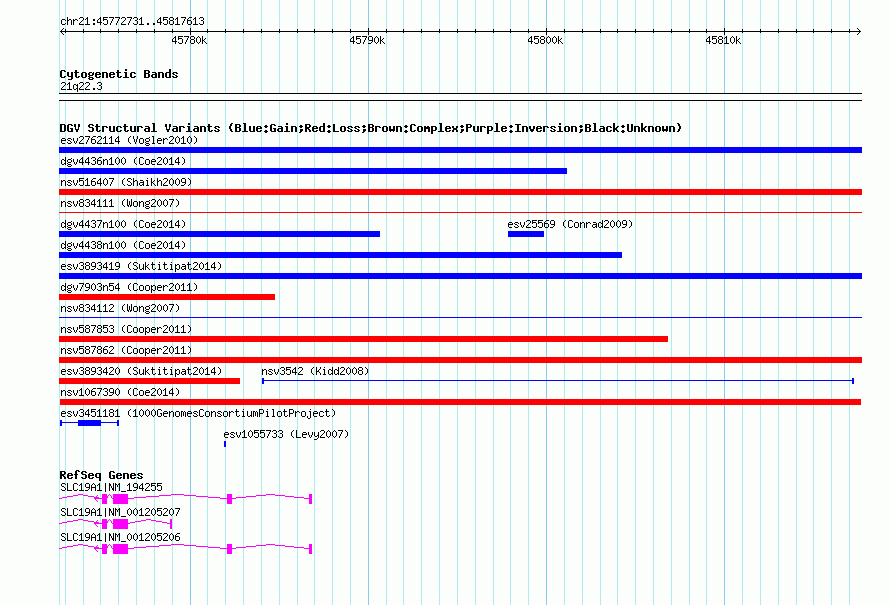
Task: Select the nsv587853 (Cooper2011) red bar
Action: click(363, 339)
